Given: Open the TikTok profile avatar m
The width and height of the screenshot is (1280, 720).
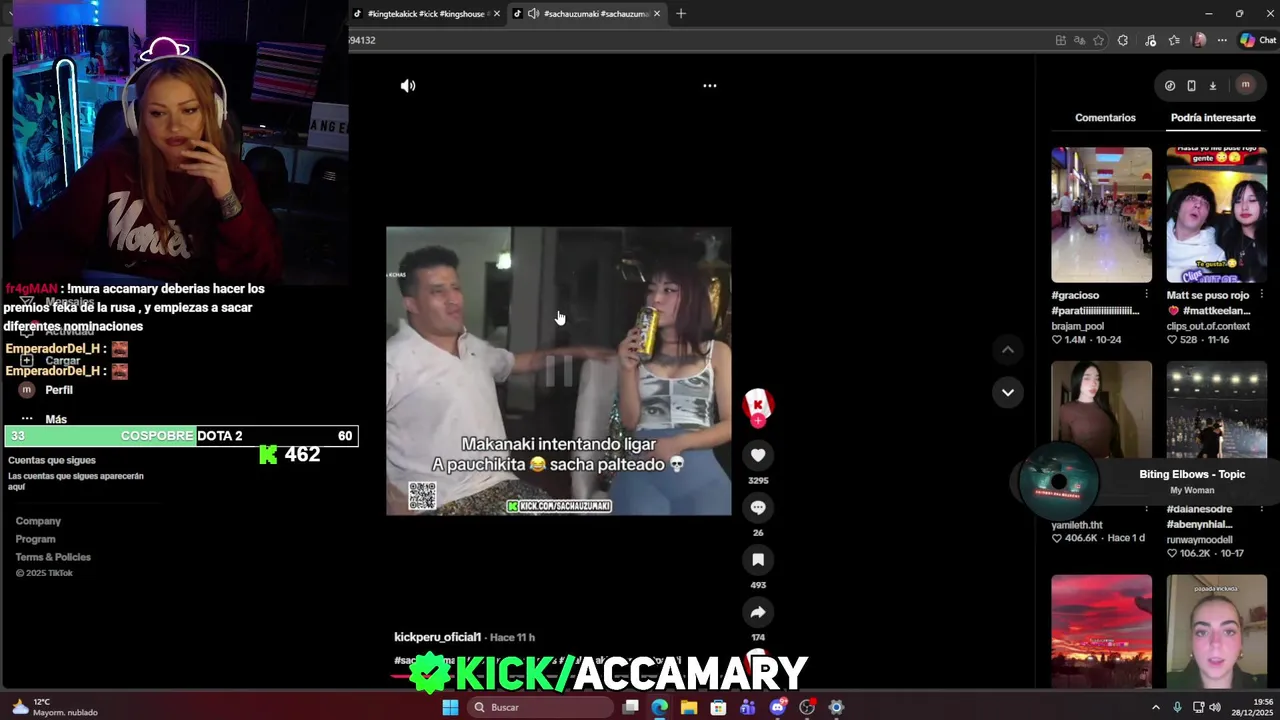Looking at the screenshot, I should click(x=1245, y=85).
